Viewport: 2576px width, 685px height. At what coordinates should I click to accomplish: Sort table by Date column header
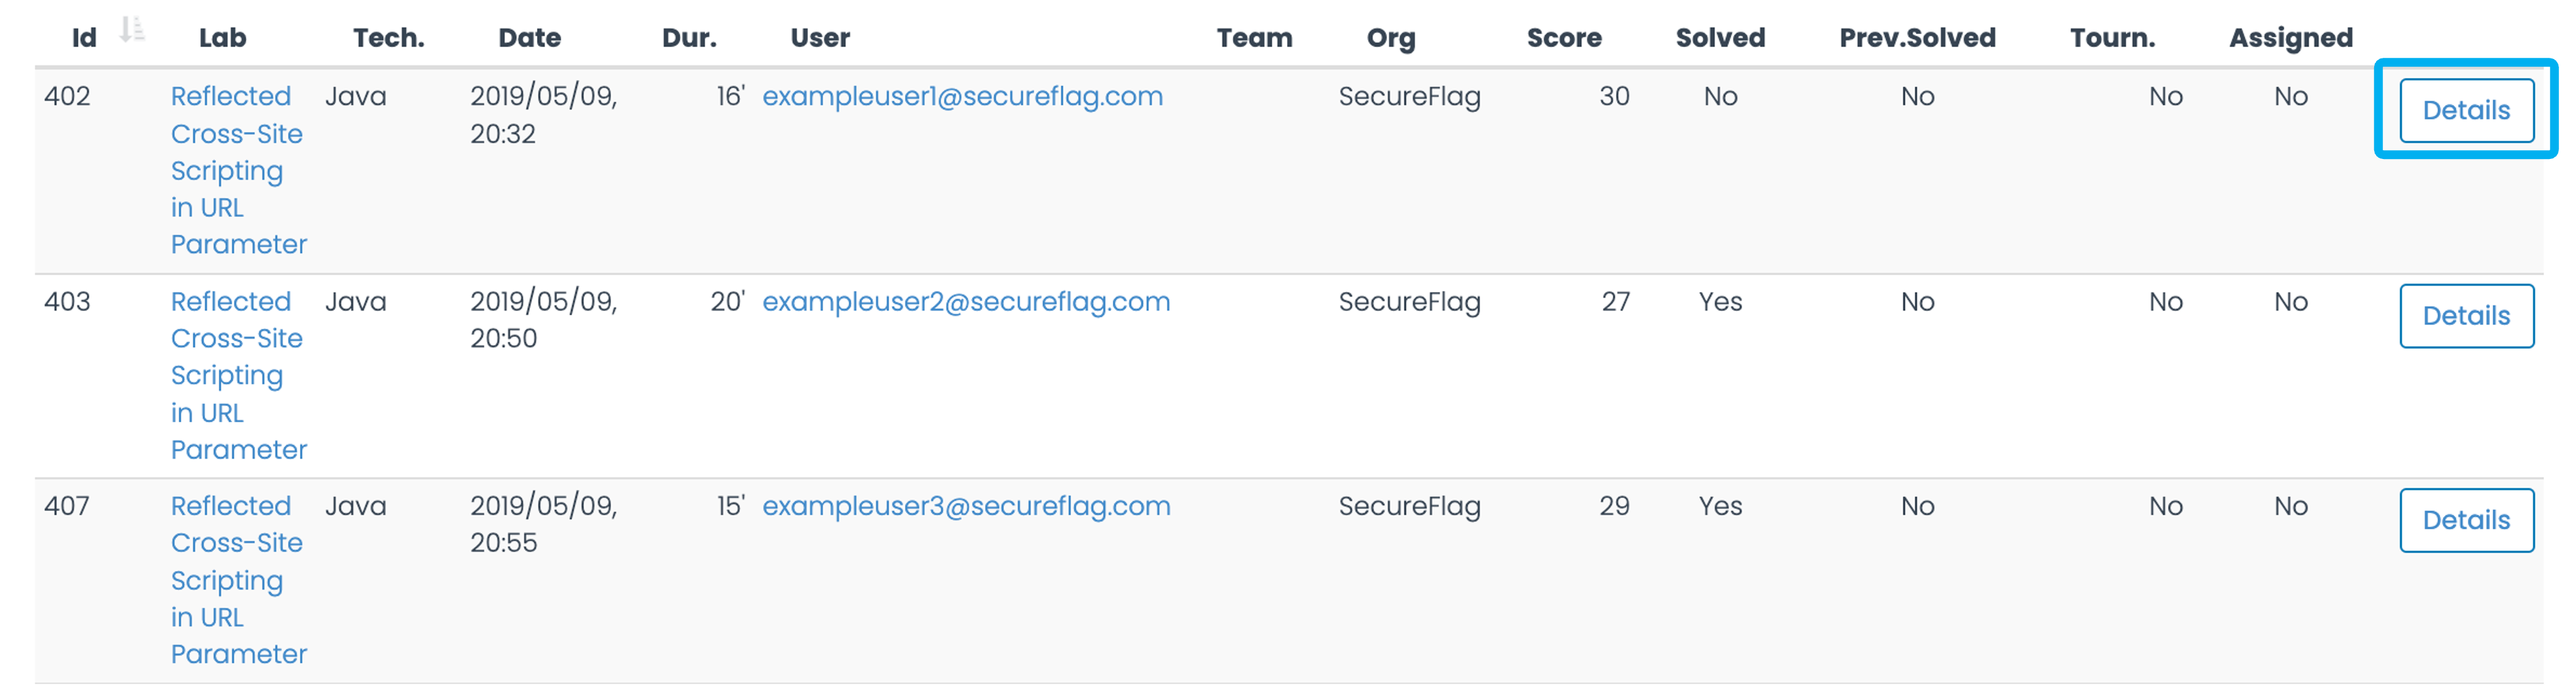pos(530,38)
